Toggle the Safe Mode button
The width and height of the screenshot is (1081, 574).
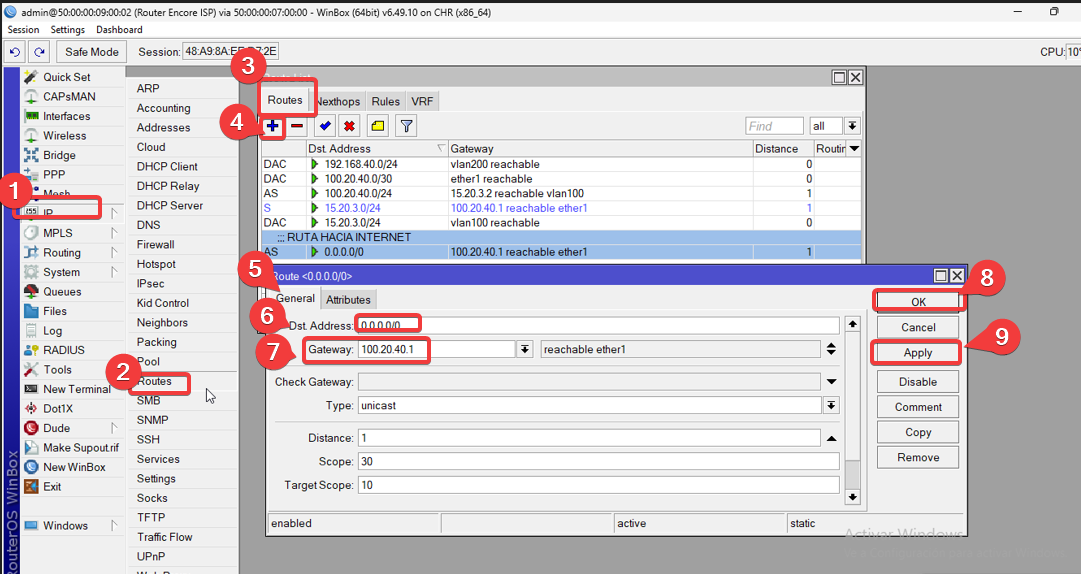point(92,52)
